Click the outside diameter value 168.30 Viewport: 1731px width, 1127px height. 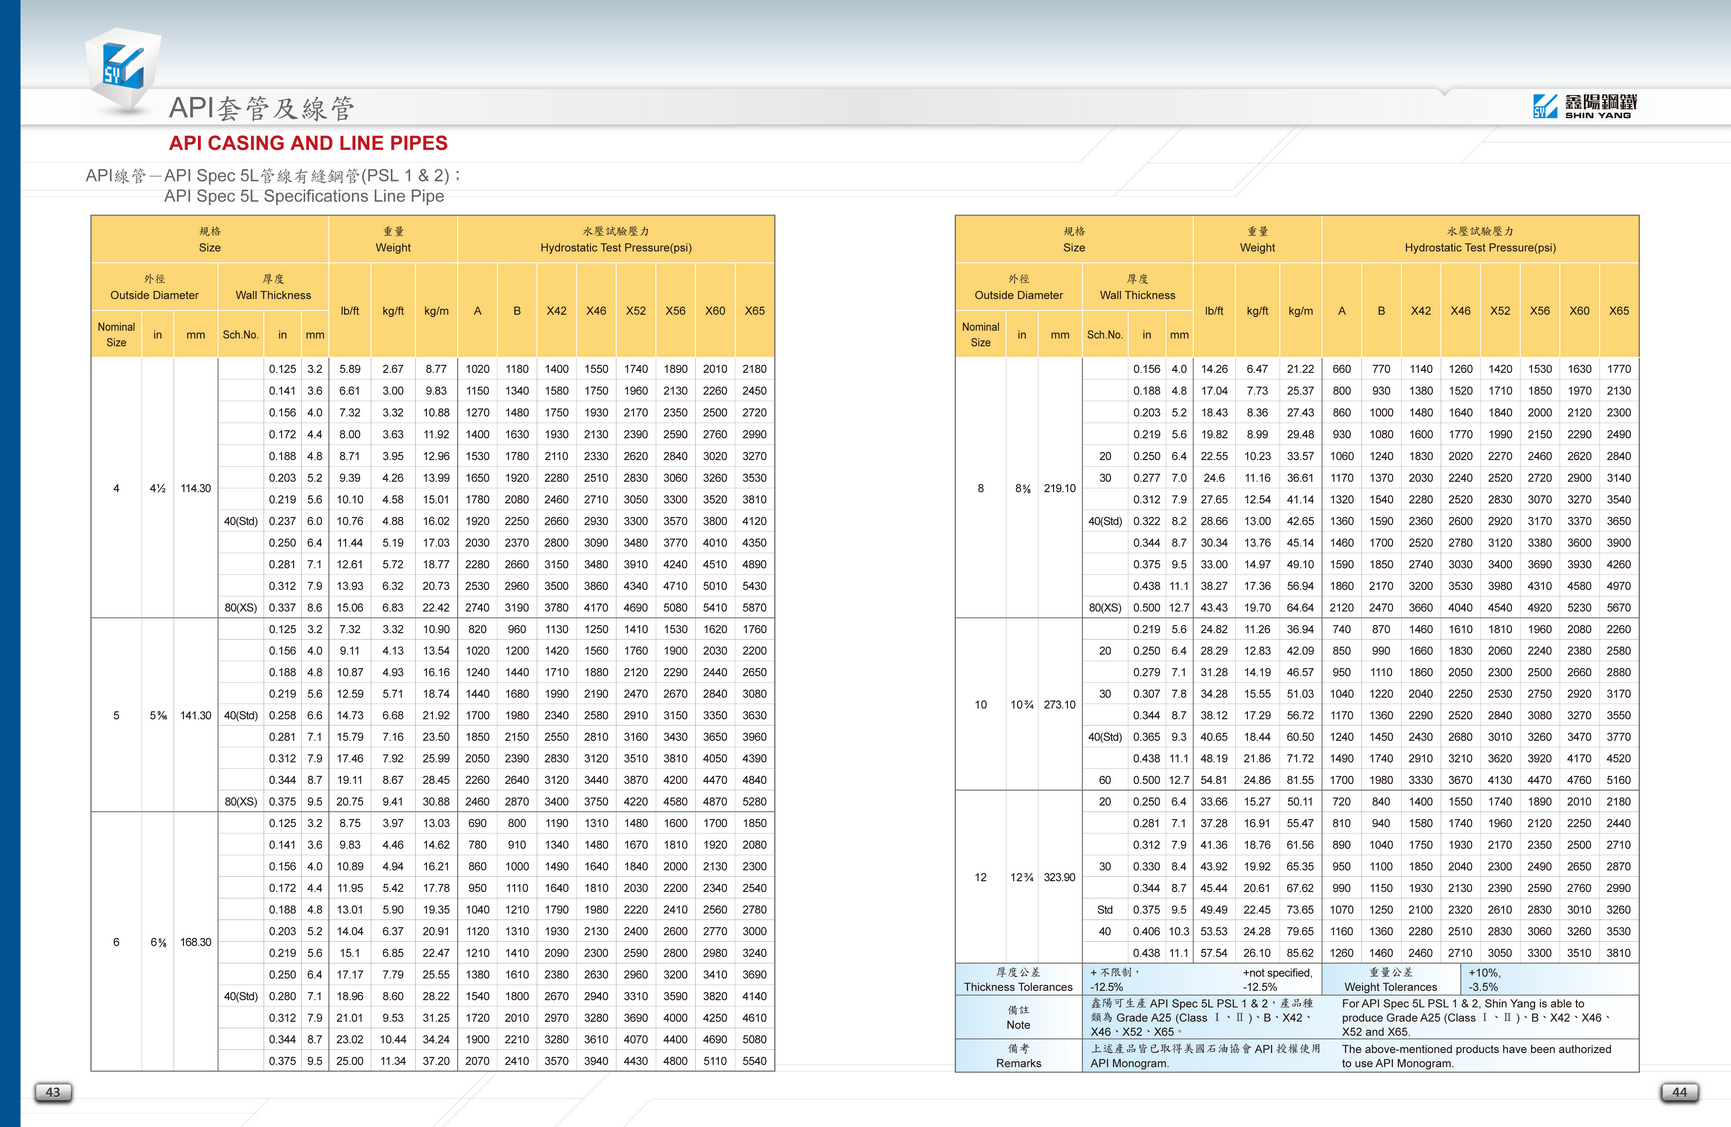tap(195, 942)
